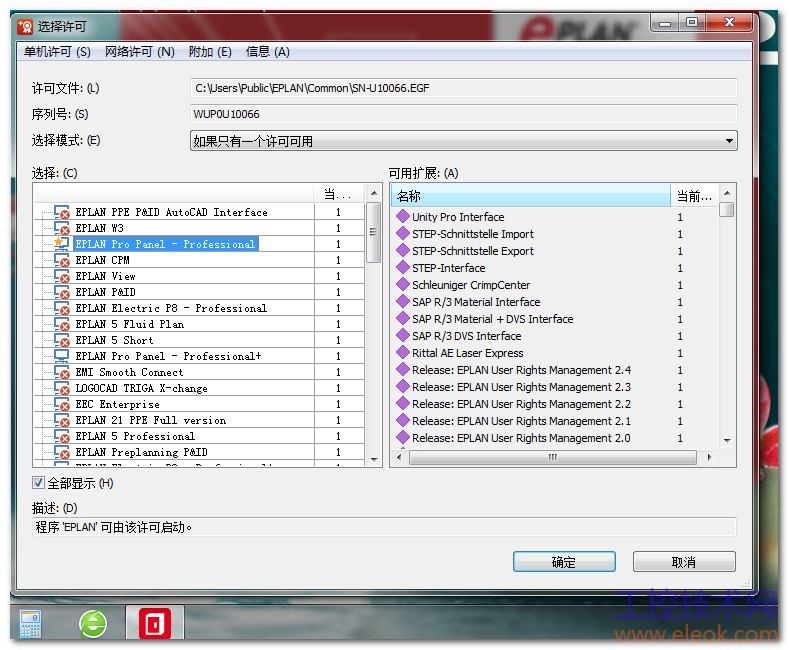The height and width of the screenshot is (650, 789).
Task: Select the EPLAN Pro Panel - Professional+ row
Action: tap(168, 356)
